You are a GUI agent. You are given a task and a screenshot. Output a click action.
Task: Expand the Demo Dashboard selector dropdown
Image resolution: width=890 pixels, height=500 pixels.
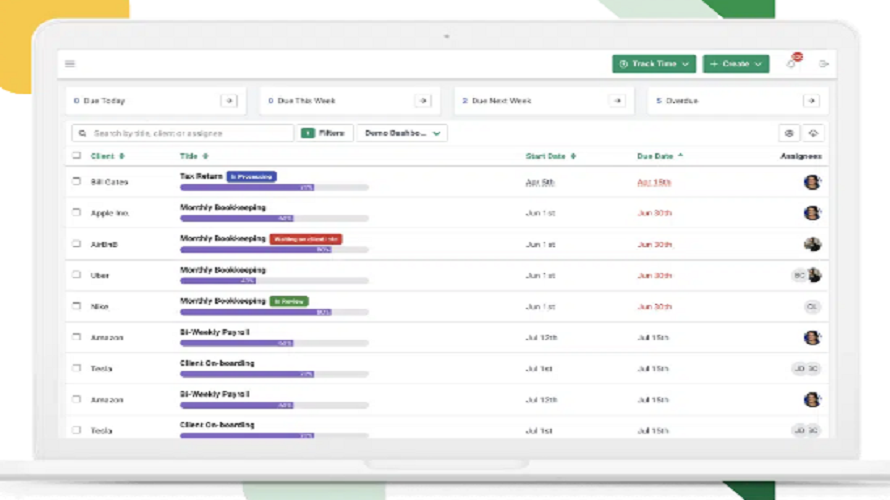(402, 133)
